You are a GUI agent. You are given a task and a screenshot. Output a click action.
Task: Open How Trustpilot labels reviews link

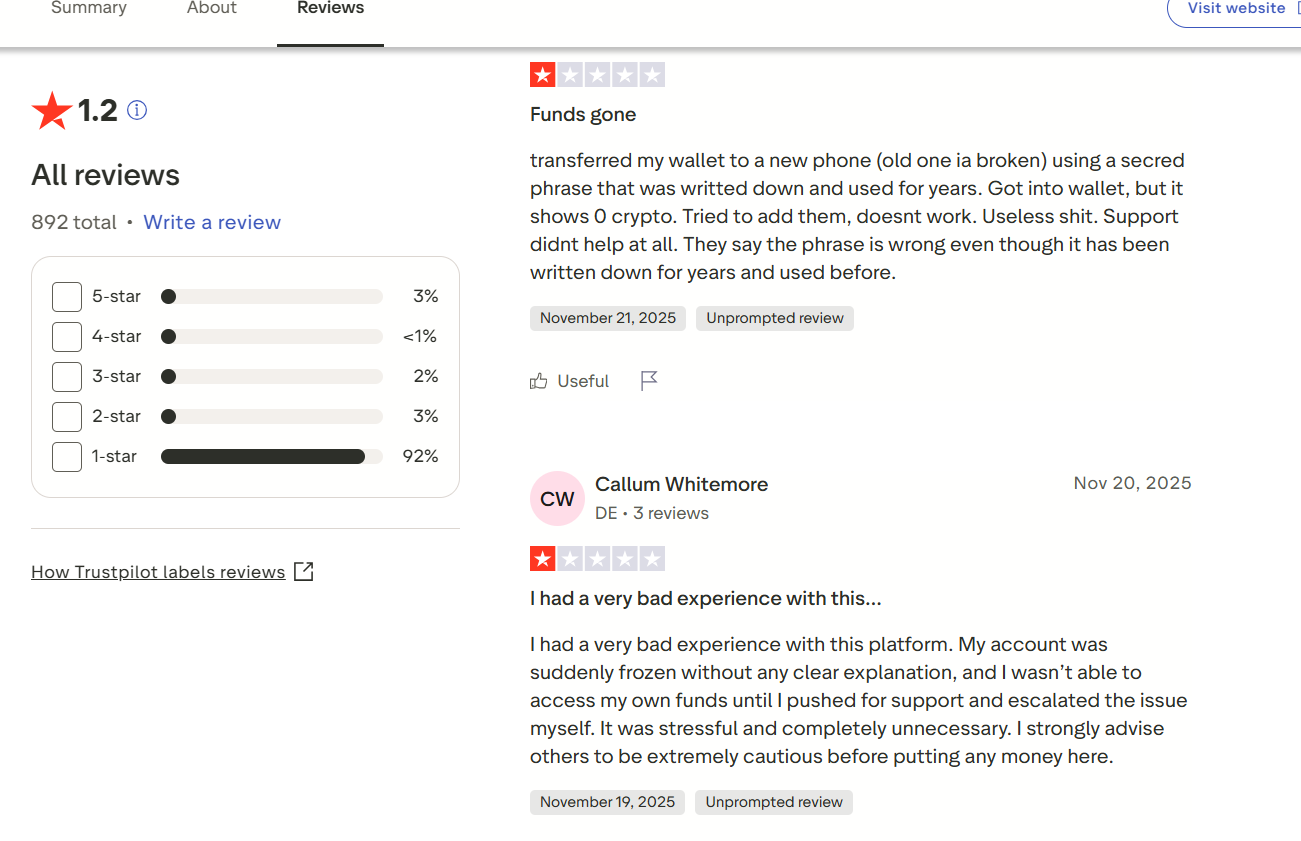(x=158, y=572)
